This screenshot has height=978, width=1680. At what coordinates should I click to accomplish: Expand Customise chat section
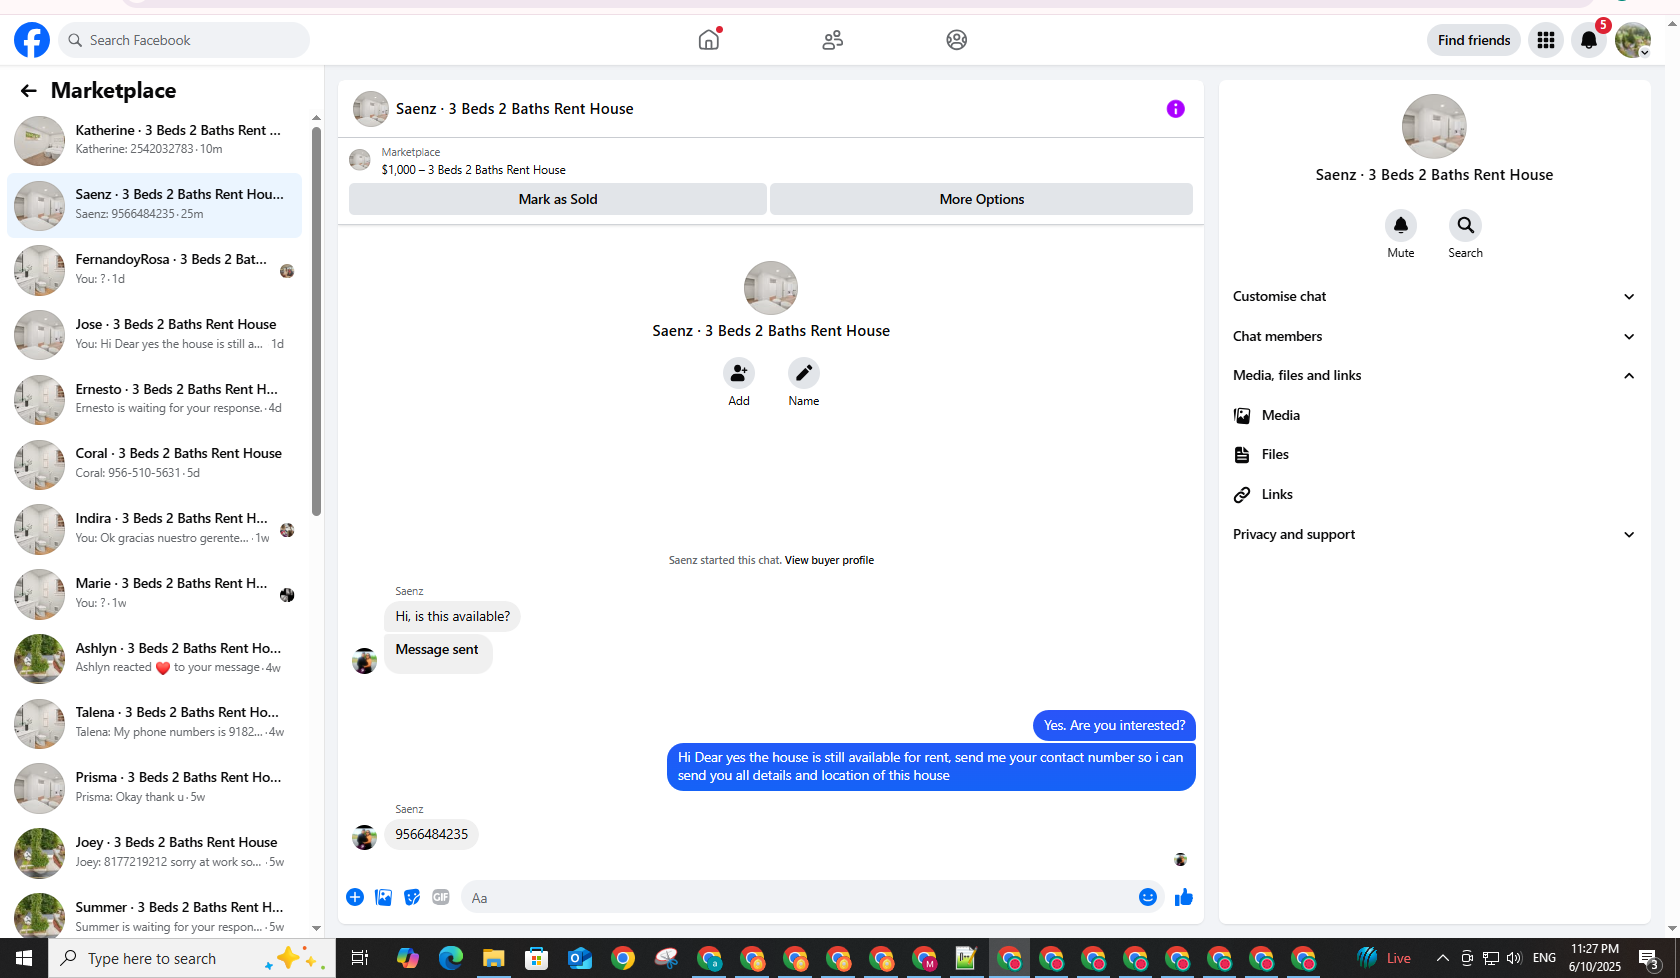(1434, 296)
